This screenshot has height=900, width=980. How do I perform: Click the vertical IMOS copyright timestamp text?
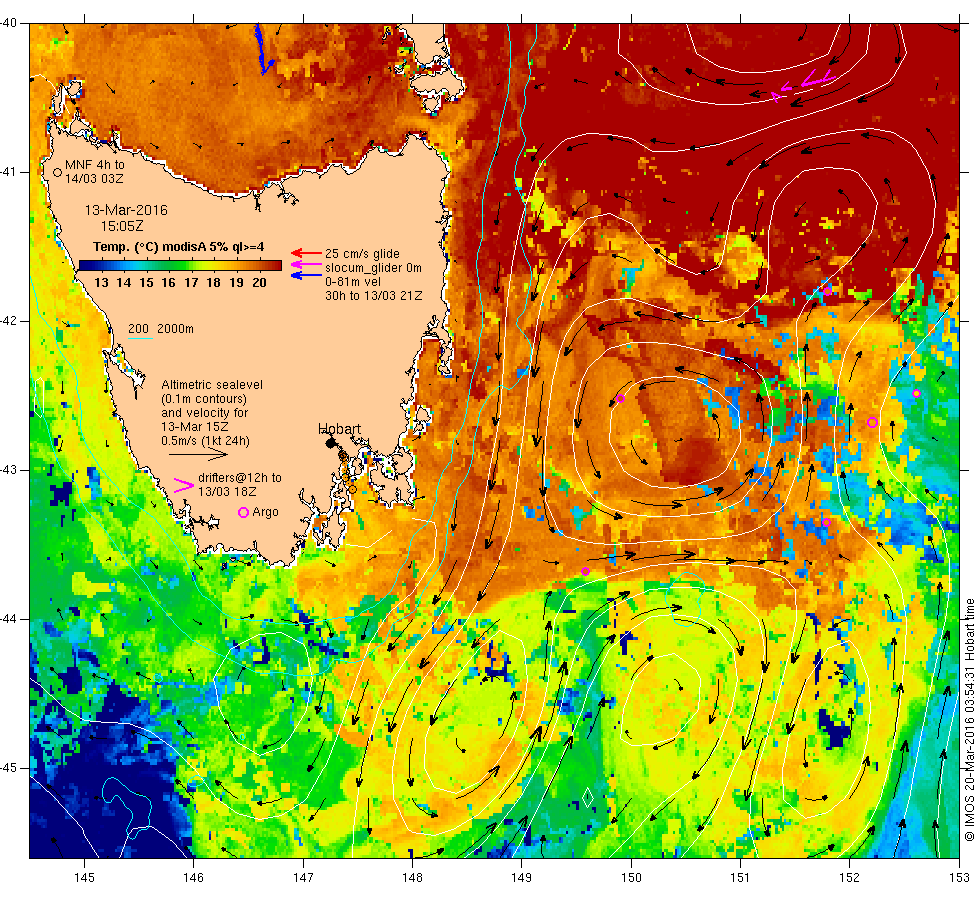pos(969,719)
